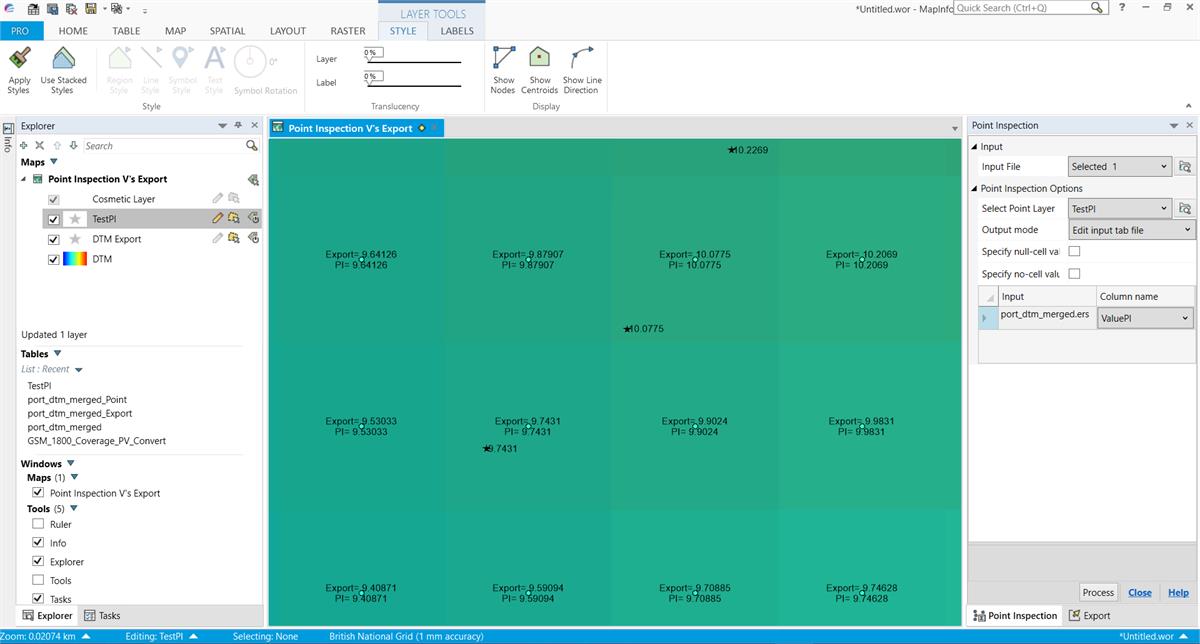Uncheck the DTM Export layer visibility
The width and height of the screenshot is (1200, 644).
[54, 239]
